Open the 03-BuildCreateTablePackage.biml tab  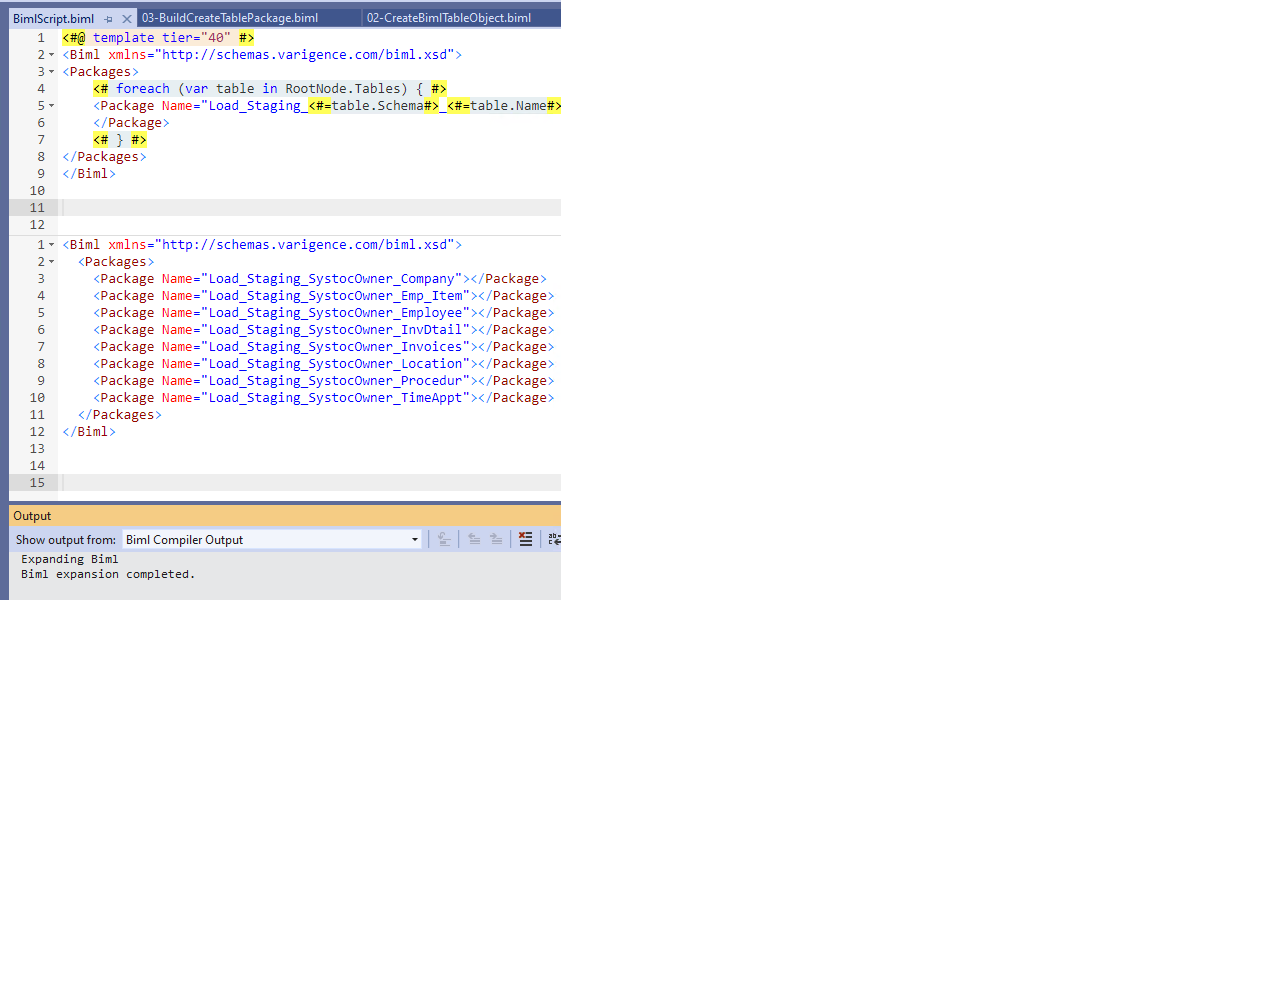(x=230, y=18)
